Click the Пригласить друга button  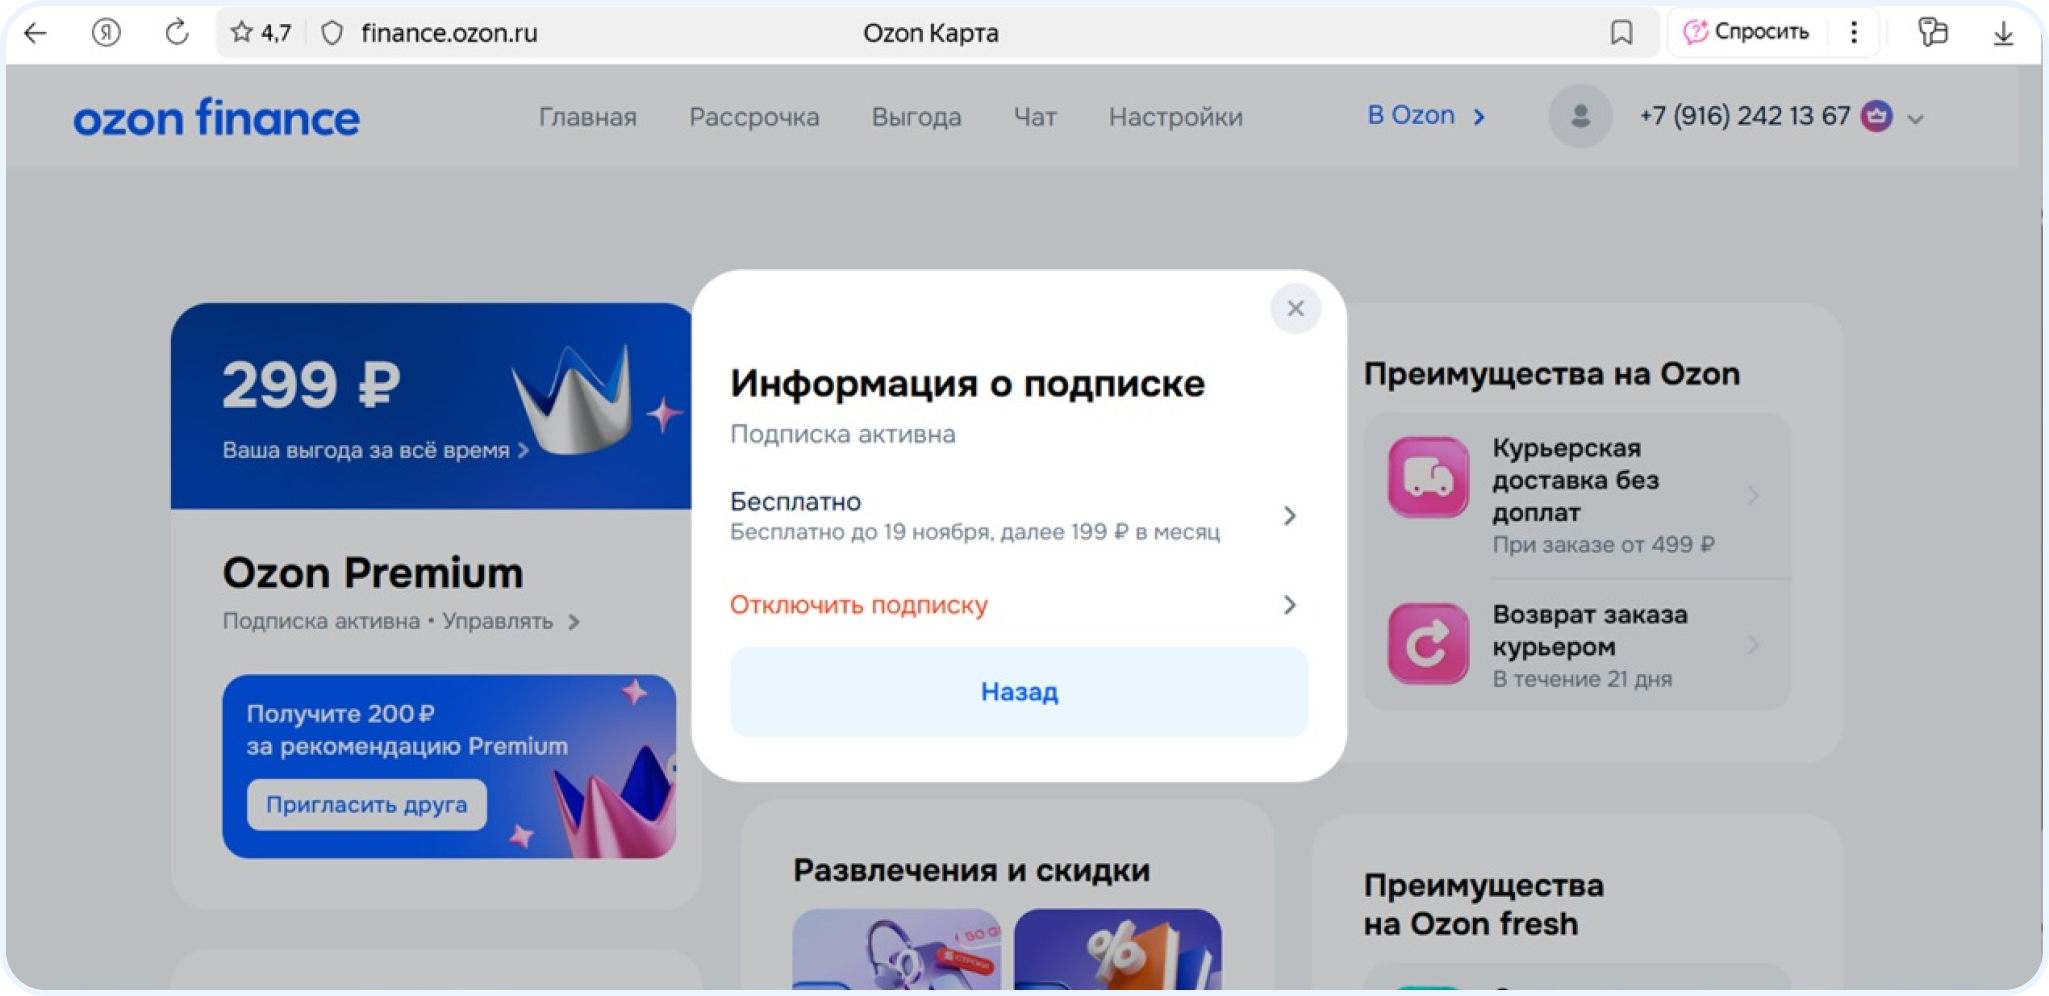[x=367, y=805]
